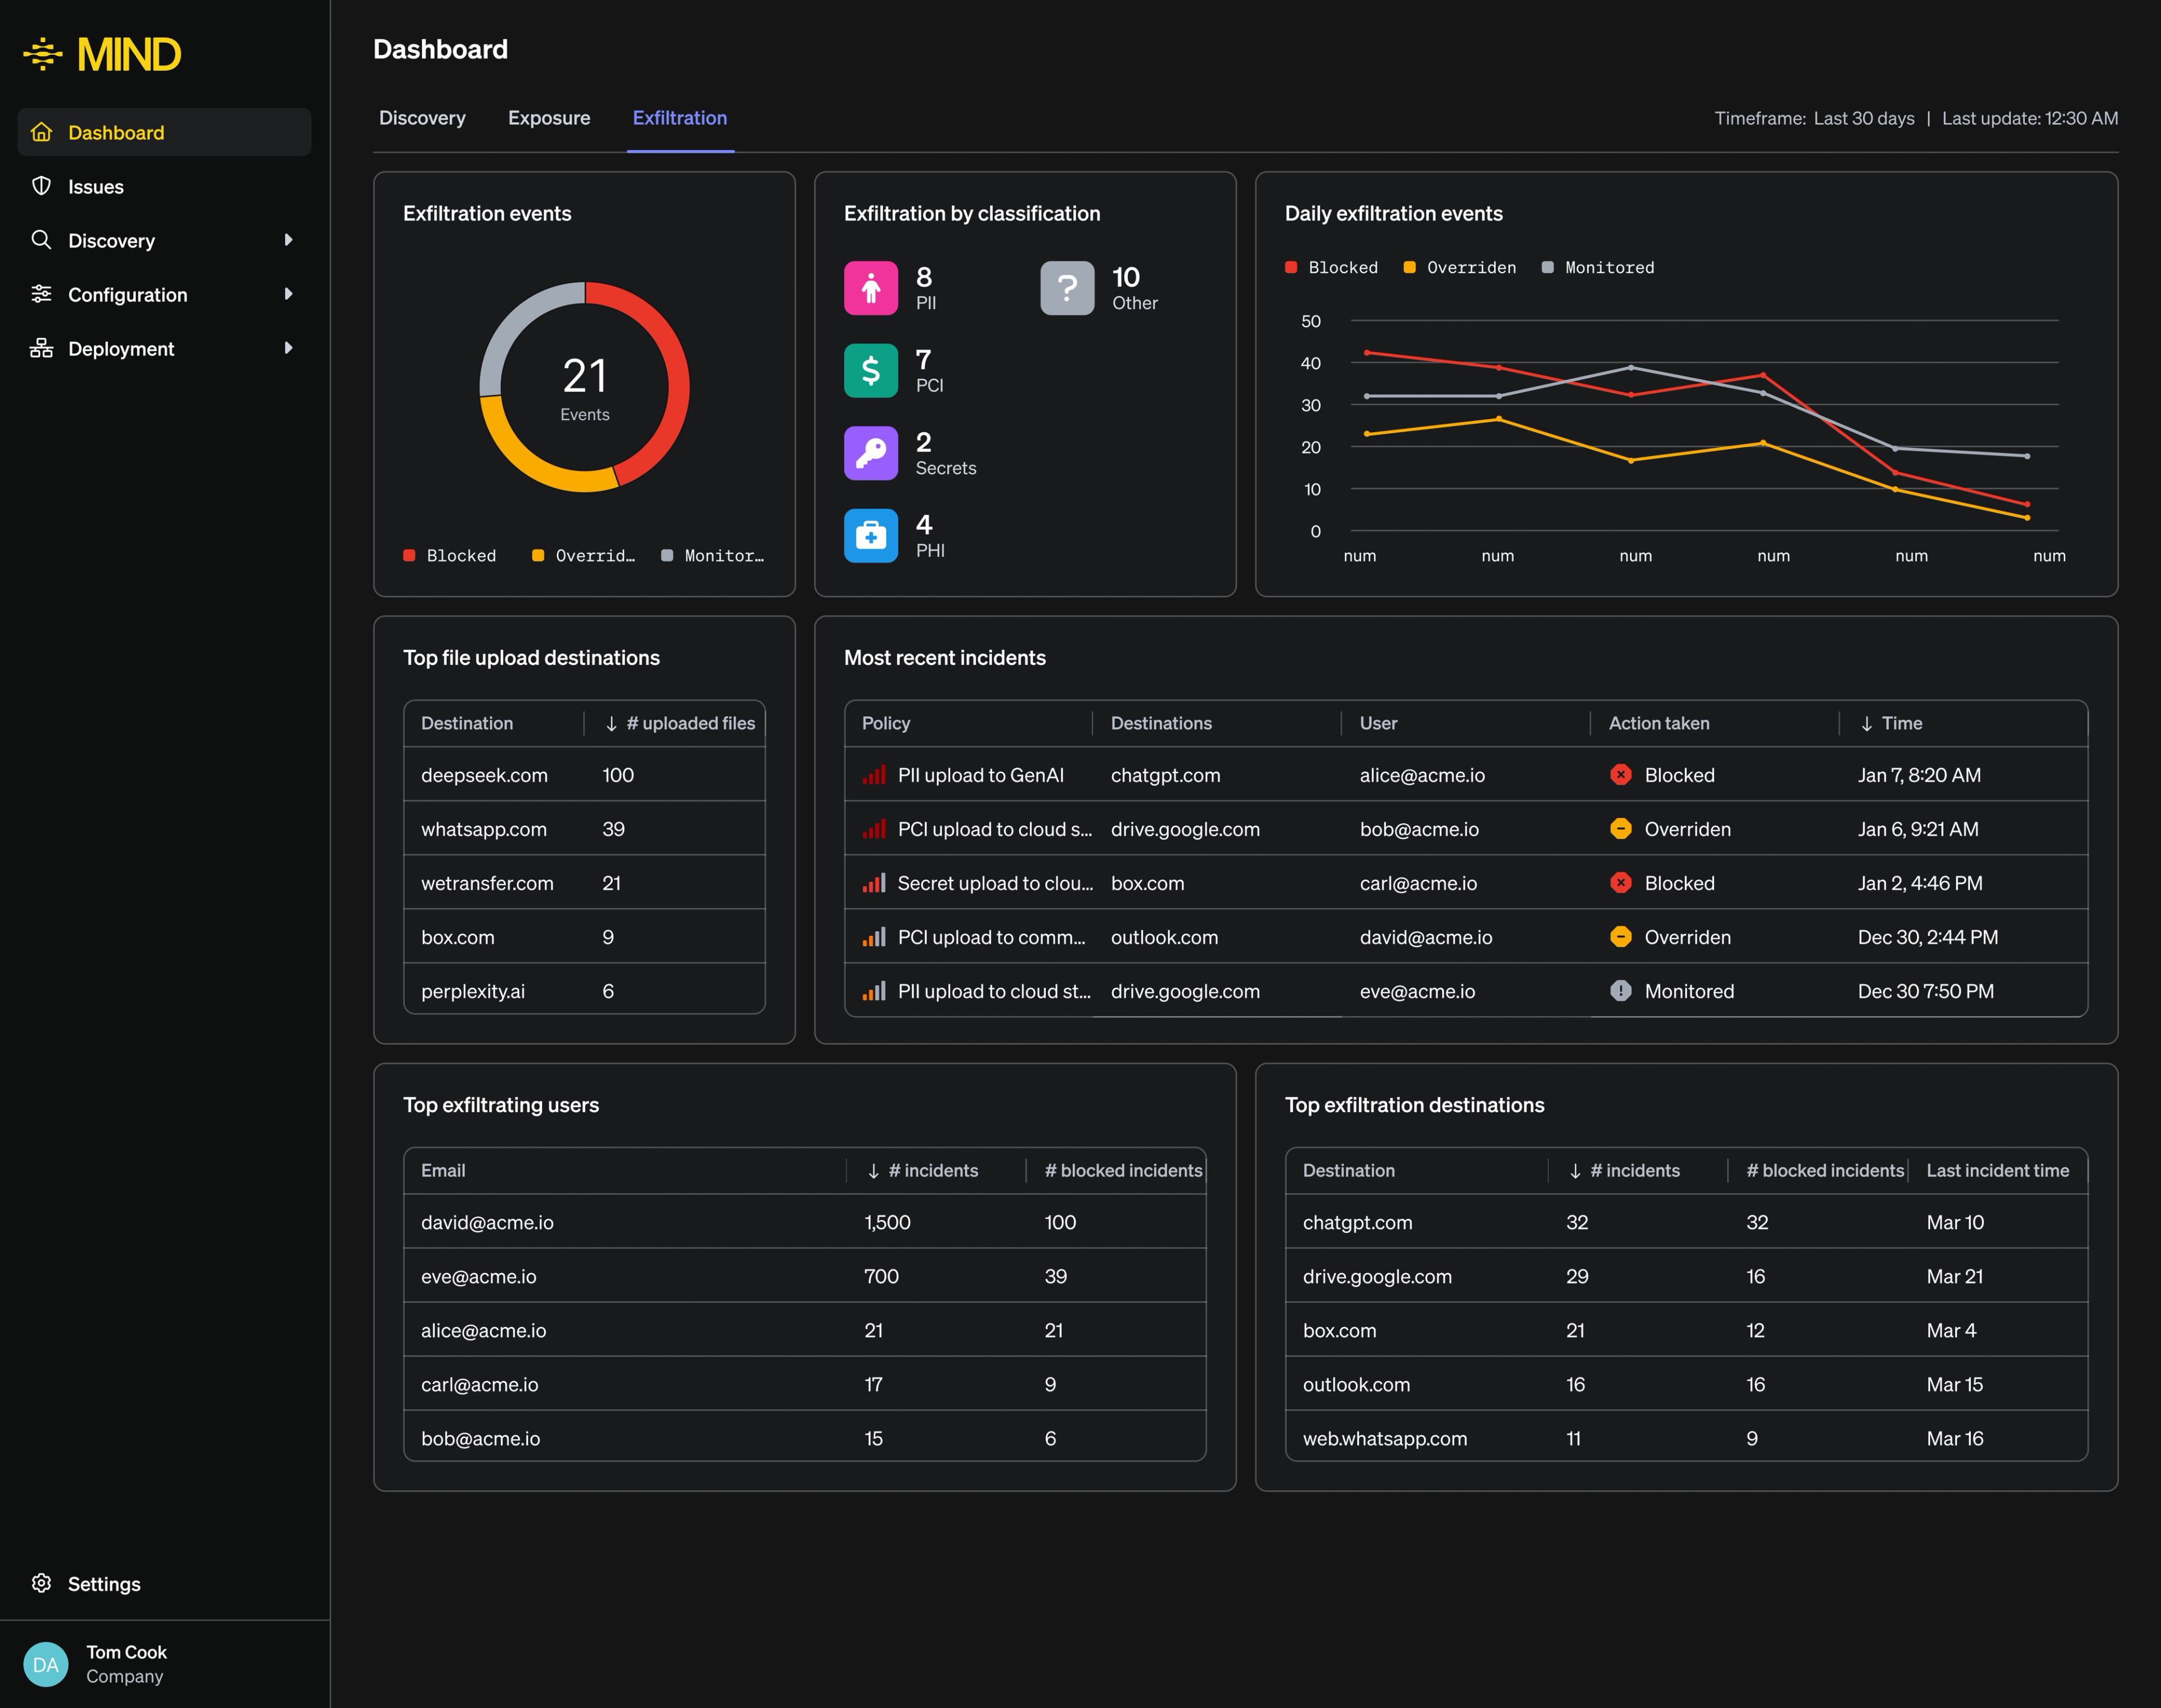Viewport: 2161px width, 1708px height.
Task: Click the green PCI dollar icon
Action: coord(870,371)
